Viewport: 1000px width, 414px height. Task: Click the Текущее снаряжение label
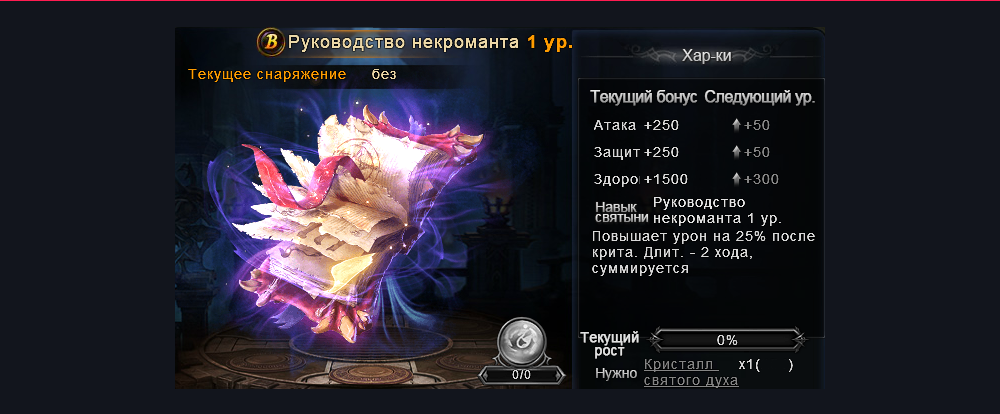coord(267,74)
